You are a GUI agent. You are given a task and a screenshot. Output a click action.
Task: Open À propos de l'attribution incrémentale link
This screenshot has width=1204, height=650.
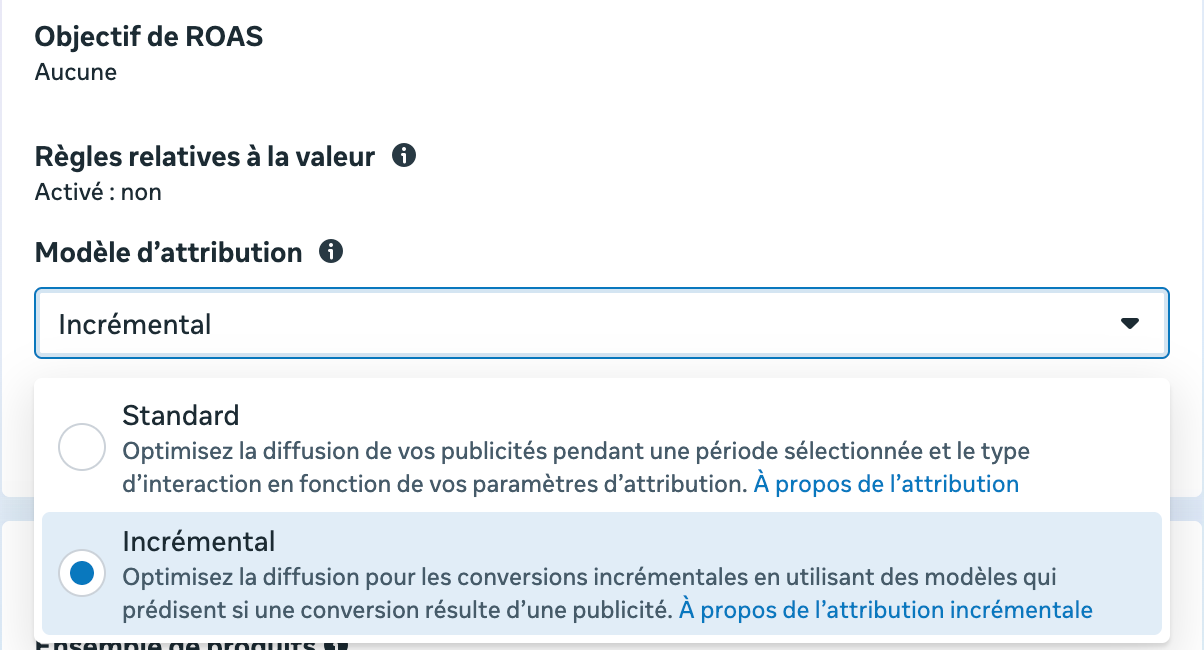885,610
